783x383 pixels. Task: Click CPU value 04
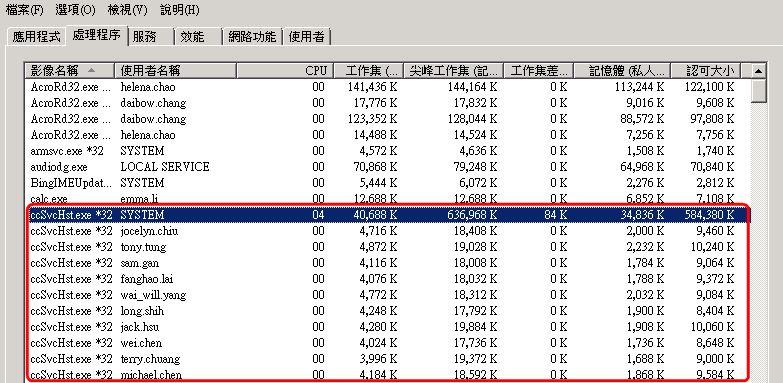318,215
